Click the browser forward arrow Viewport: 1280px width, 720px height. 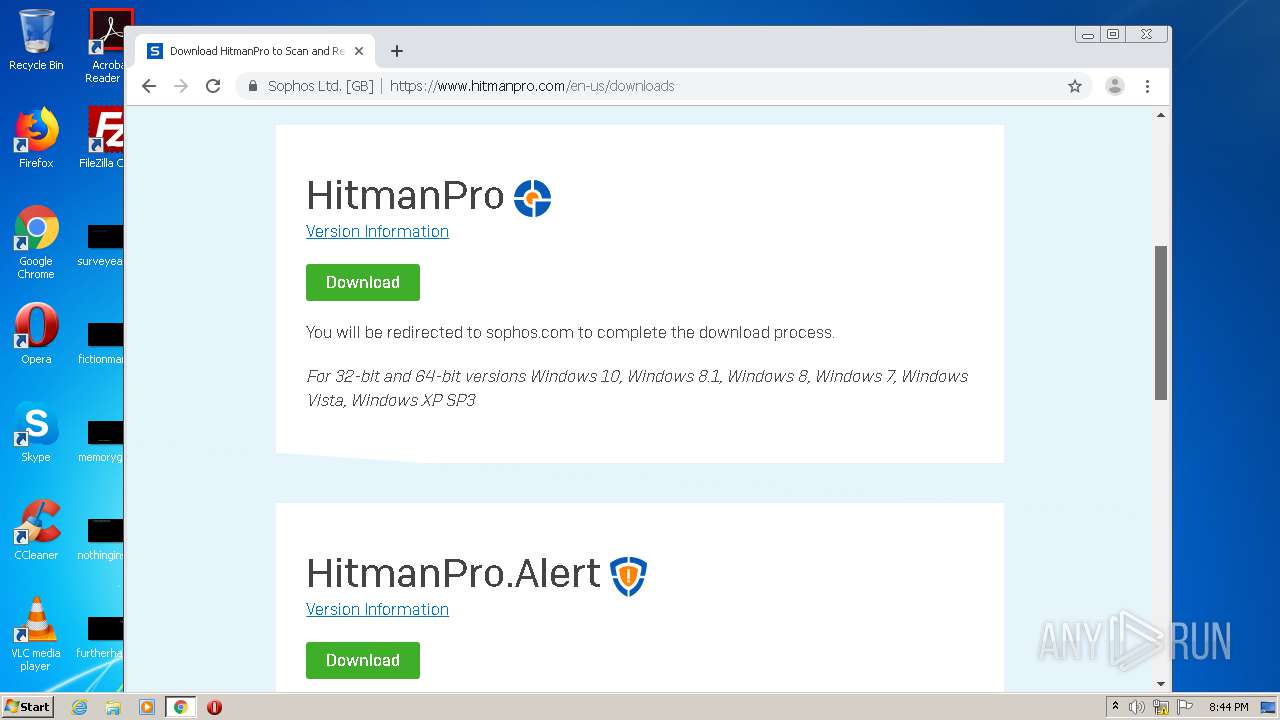181,86
